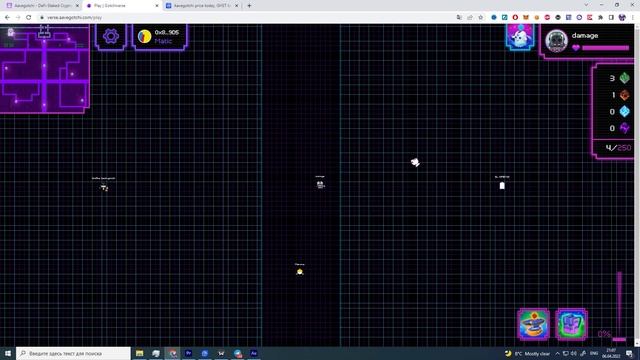Click the Windows taskbar search box
This screenshot has height=360, width=640.
73,353
